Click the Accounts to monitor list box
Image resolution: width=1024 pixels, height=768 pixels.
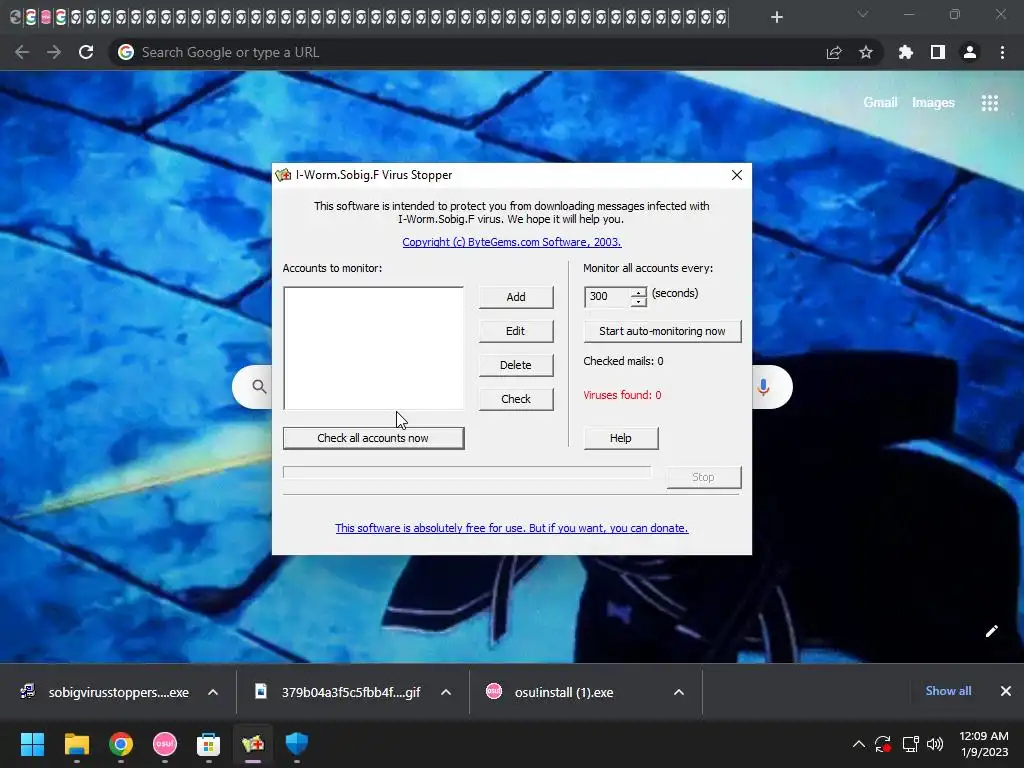(x=374, y=348)
